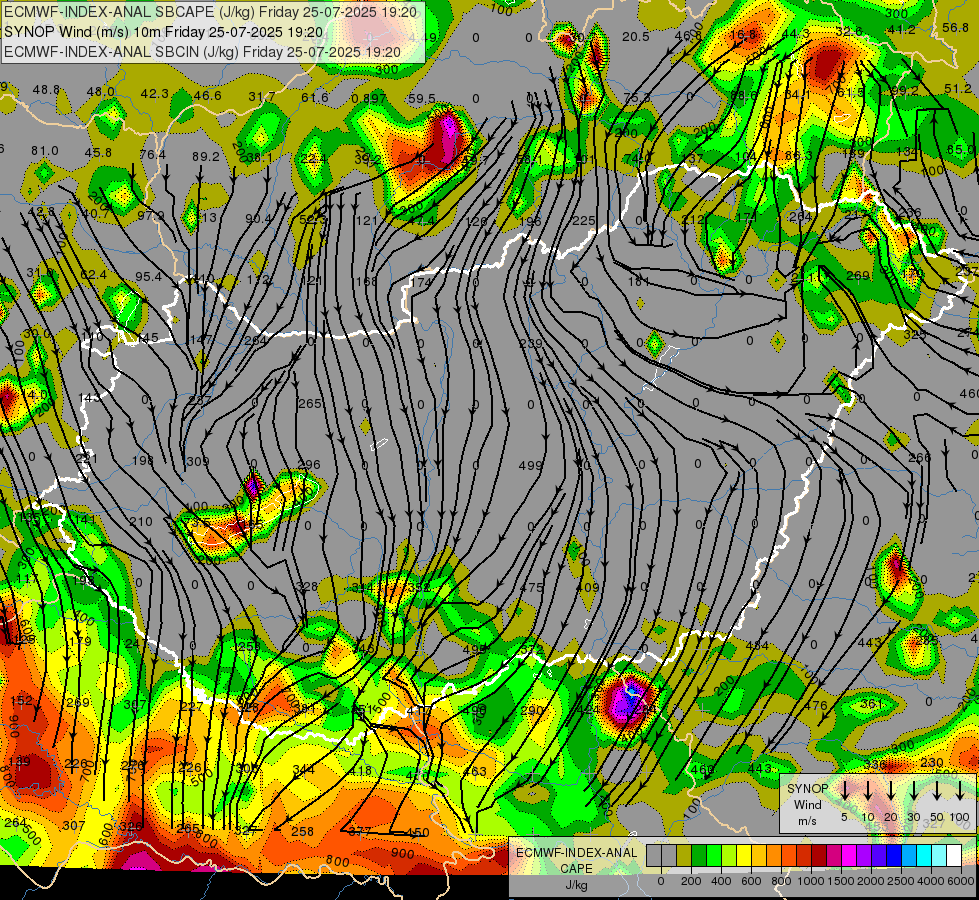
Task: Click the '0' tick on CAPE scale
Action: point(661,881)
